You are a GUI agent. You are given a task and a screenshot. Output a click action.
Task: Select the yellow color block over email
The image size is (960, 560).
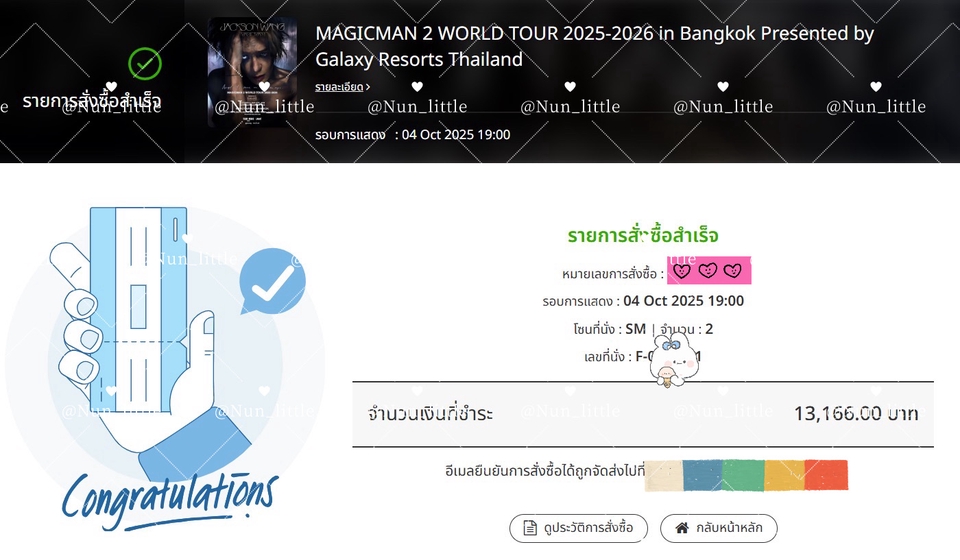coord(784,476)
